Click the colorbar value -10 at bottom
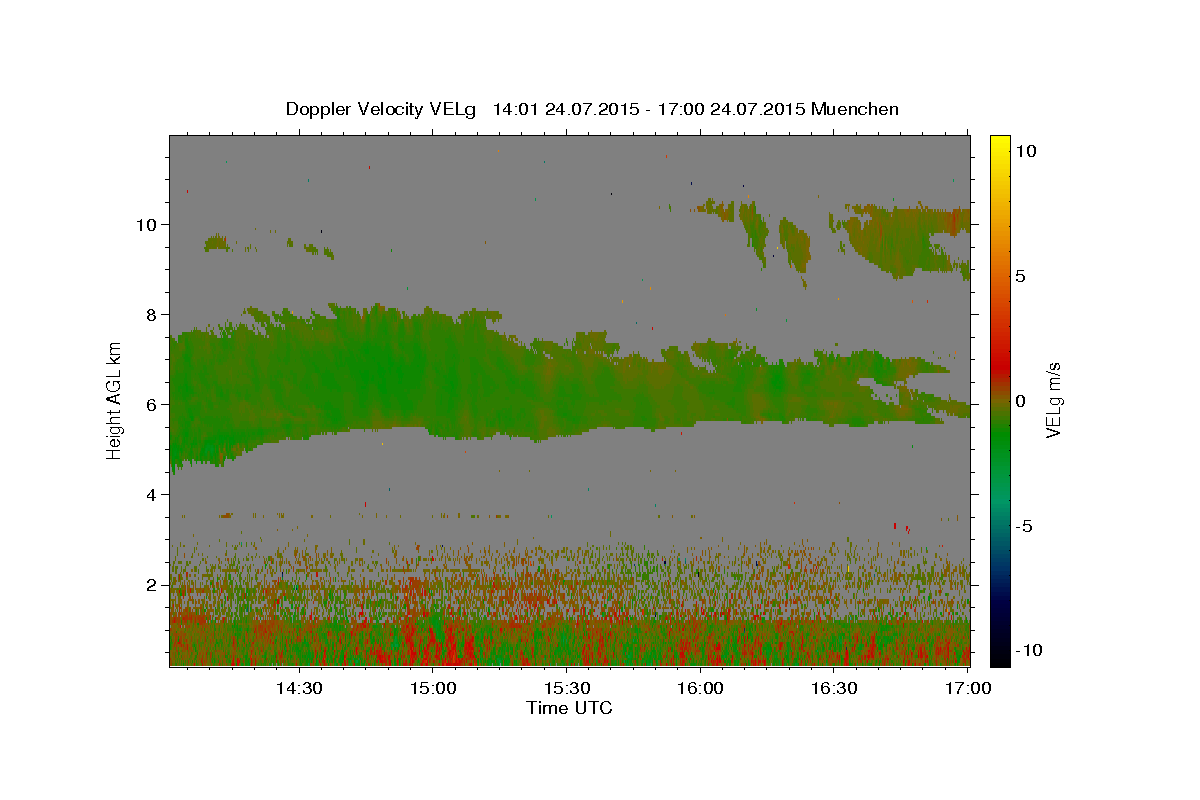Viewport: 1200px width, 800px height. coord(1027,651)
